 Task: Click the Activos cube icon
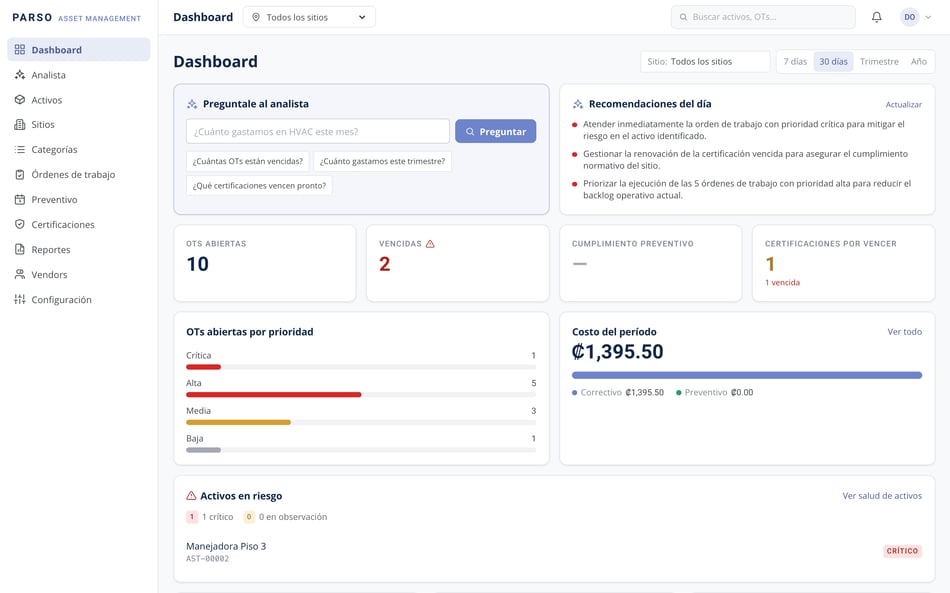click(x=20, y=99)
